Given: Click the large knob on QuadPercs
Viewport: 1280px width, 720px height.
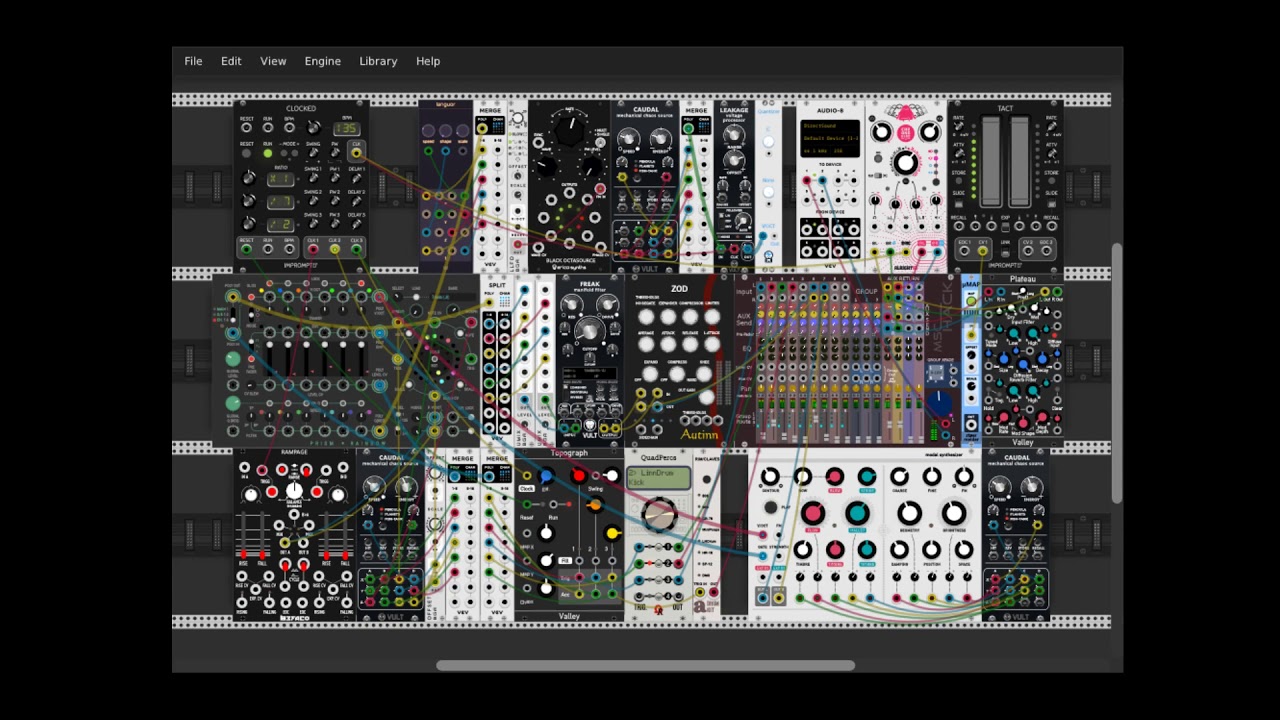Looking at the screenshot, I should [658, 516].
